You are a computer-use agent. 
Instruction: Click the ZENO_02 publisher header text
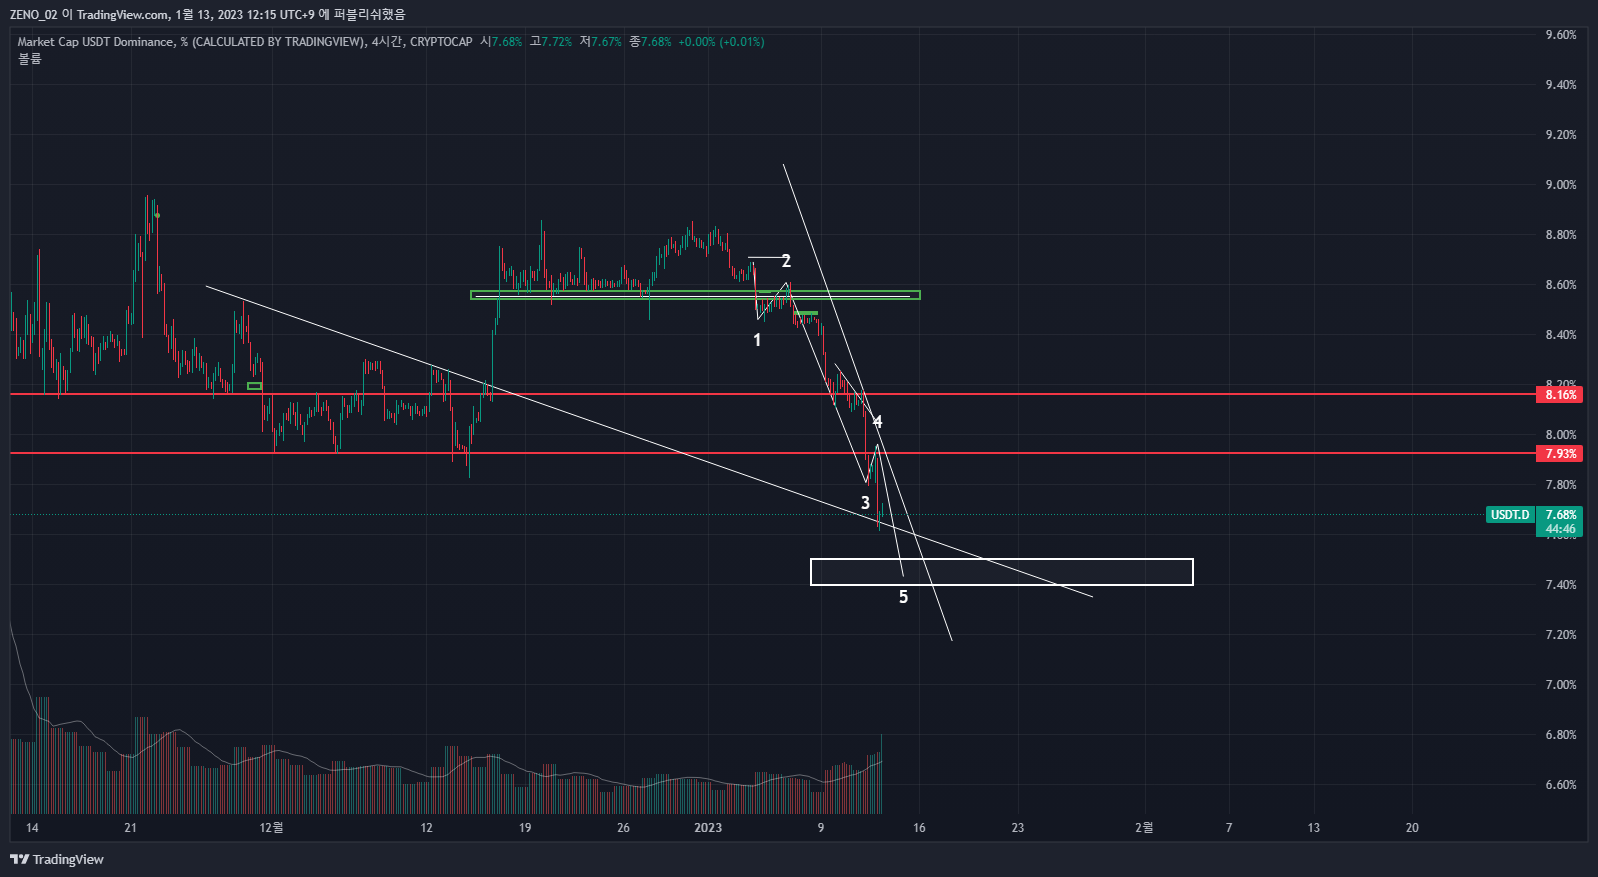pos(34,14)
